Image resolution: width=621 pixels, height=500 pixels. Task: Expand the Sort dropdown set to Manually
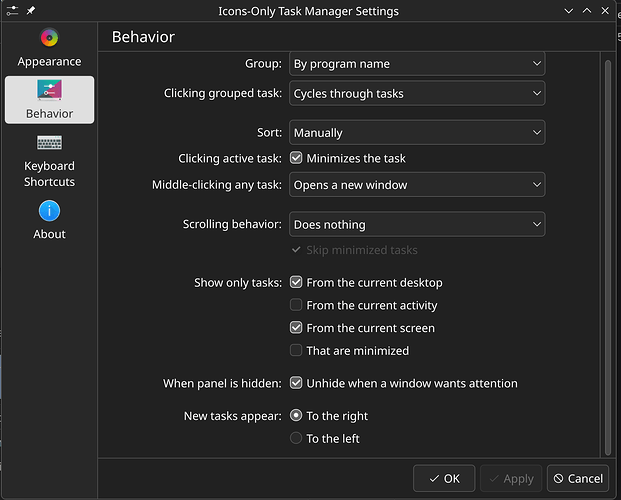(417, 132)
